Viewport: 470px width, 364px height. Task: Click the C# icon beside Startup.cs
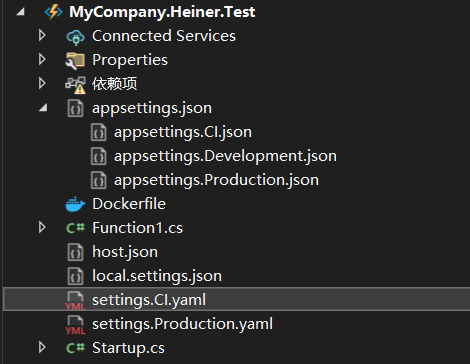click(x=75, y=348)
